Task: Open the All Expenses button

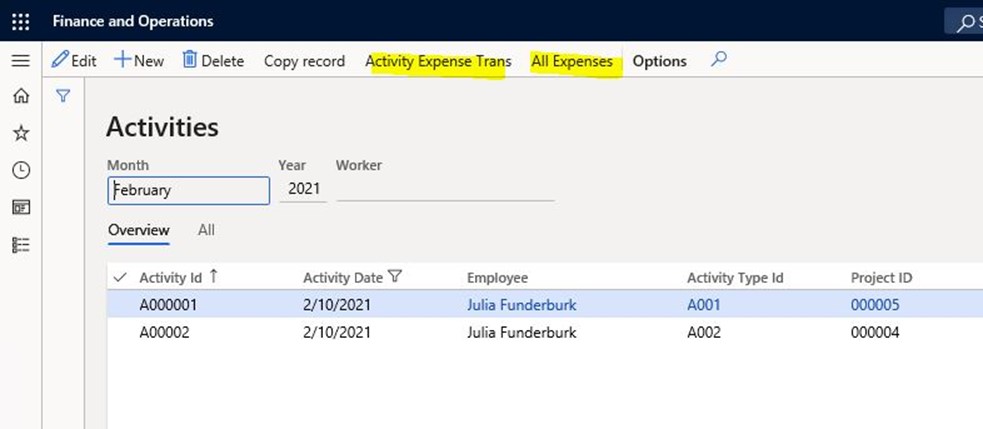Action: pos(572,61)
